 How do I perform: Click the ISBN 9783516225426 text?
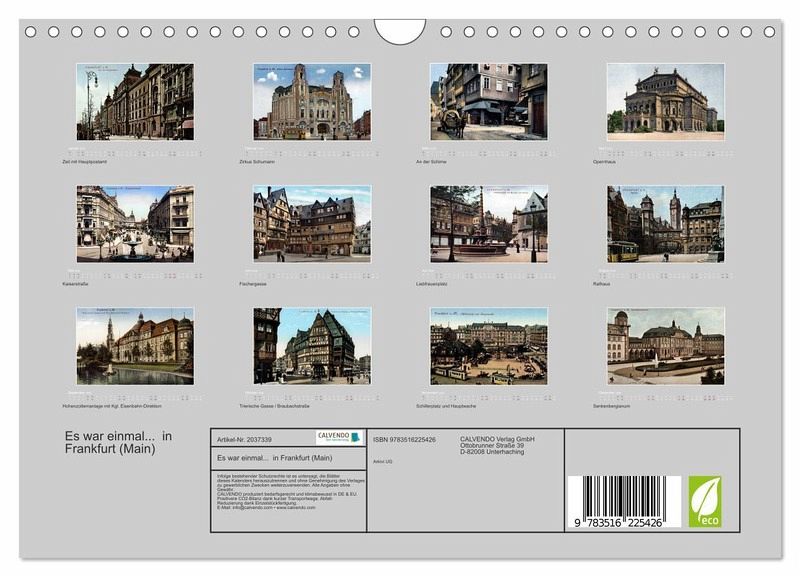pos(404,439)
